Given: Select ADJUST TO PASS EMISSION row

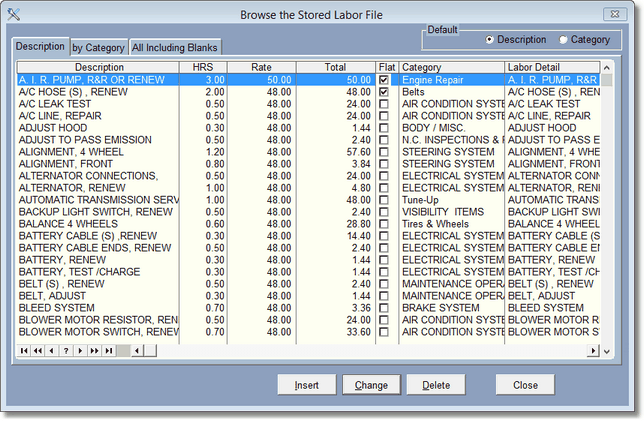Looking at the screenshot, I should tap(308, 140).
